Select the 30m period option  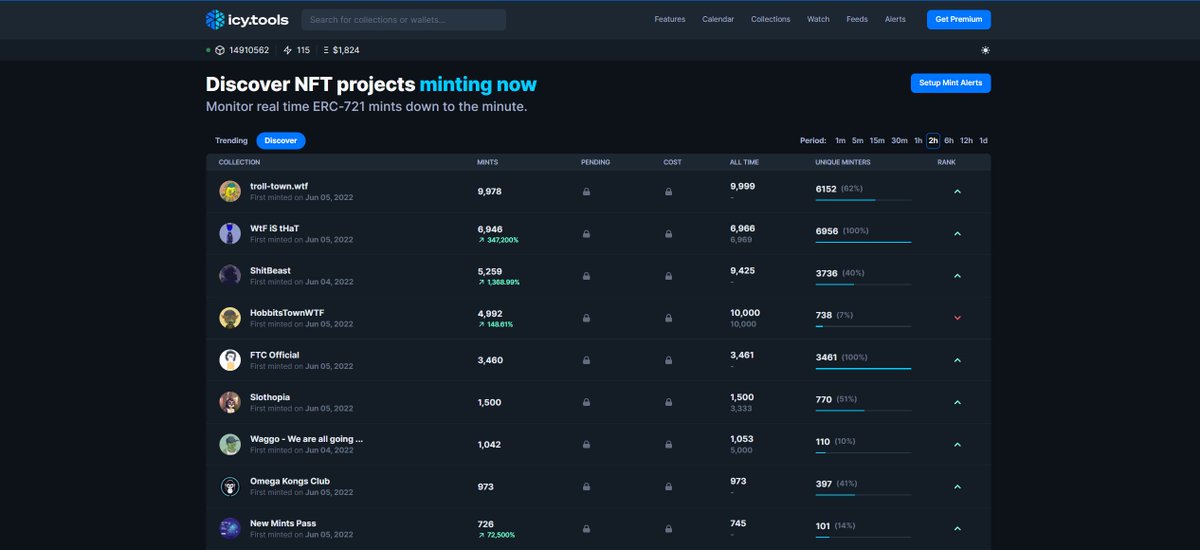click(x=899, y=141)
